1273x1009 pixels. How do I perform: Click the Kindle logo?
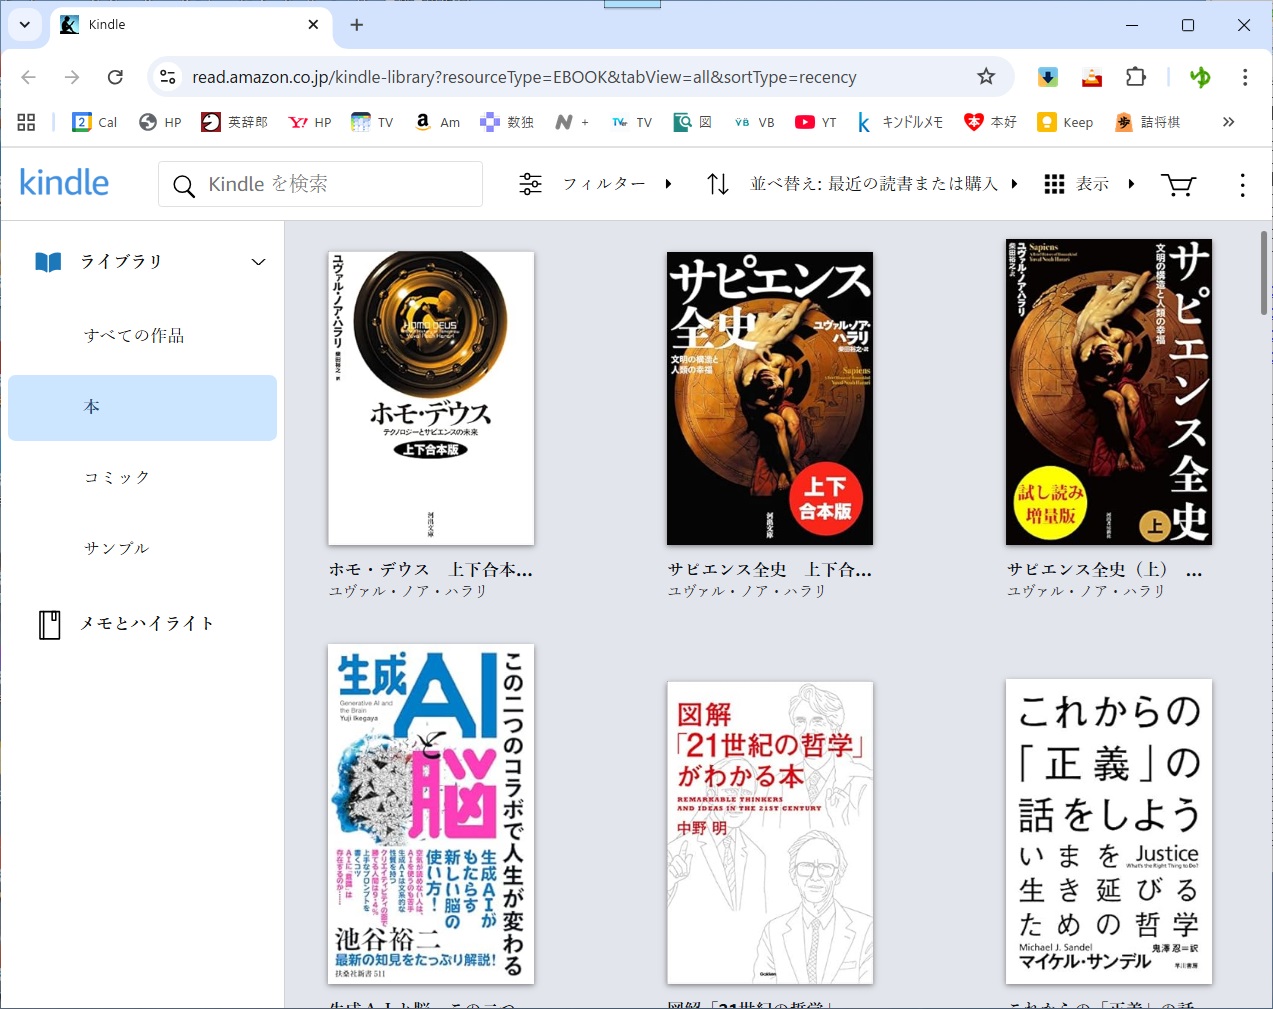[64, 183]
